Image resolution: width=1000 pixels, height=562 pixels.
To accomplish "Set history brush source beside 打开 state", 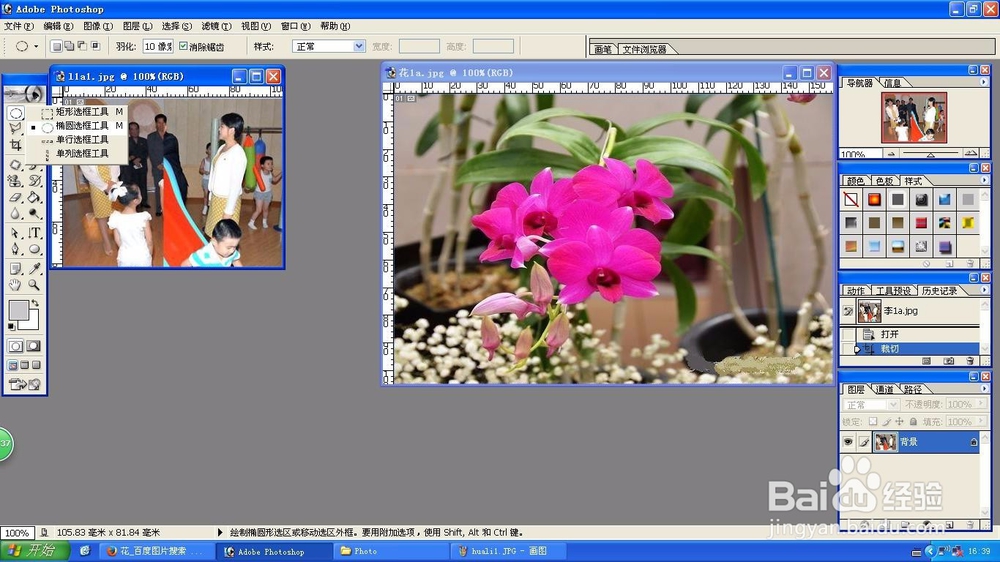I will (x=848, y=334).
